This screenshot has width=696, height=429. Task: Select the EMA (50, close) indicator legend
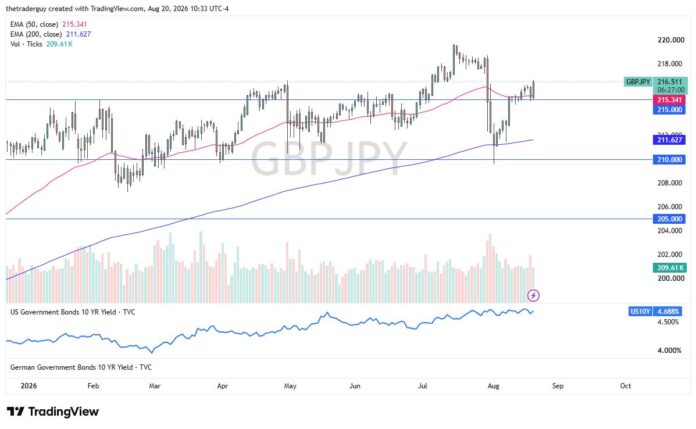pos(48,24)
